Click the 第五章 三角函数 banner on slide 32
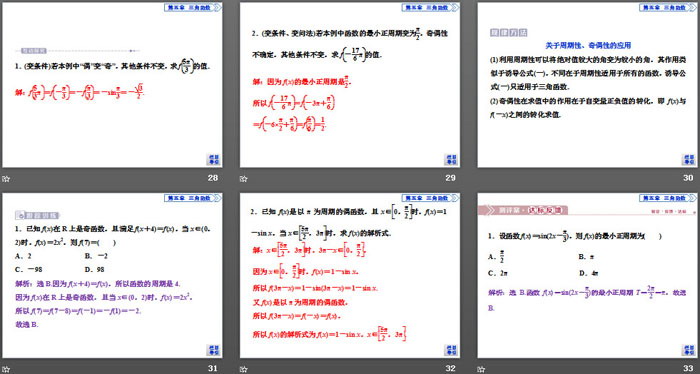 coord(430,198)
